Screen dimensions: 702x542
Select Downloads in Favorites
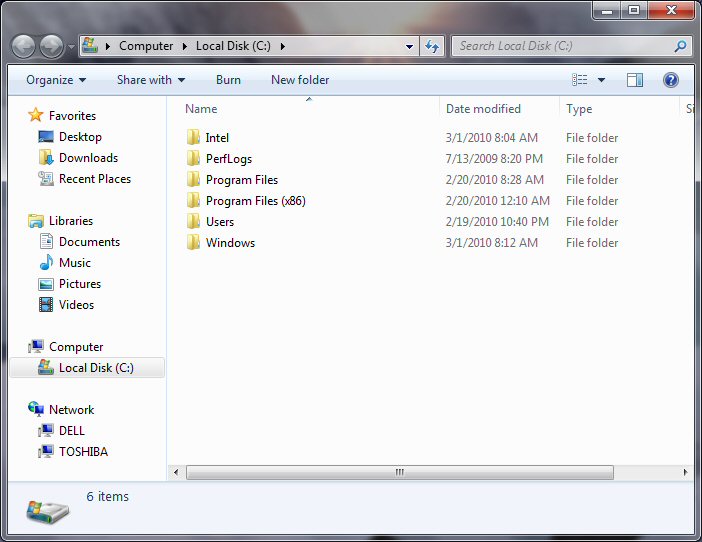(x=88, y=158)
